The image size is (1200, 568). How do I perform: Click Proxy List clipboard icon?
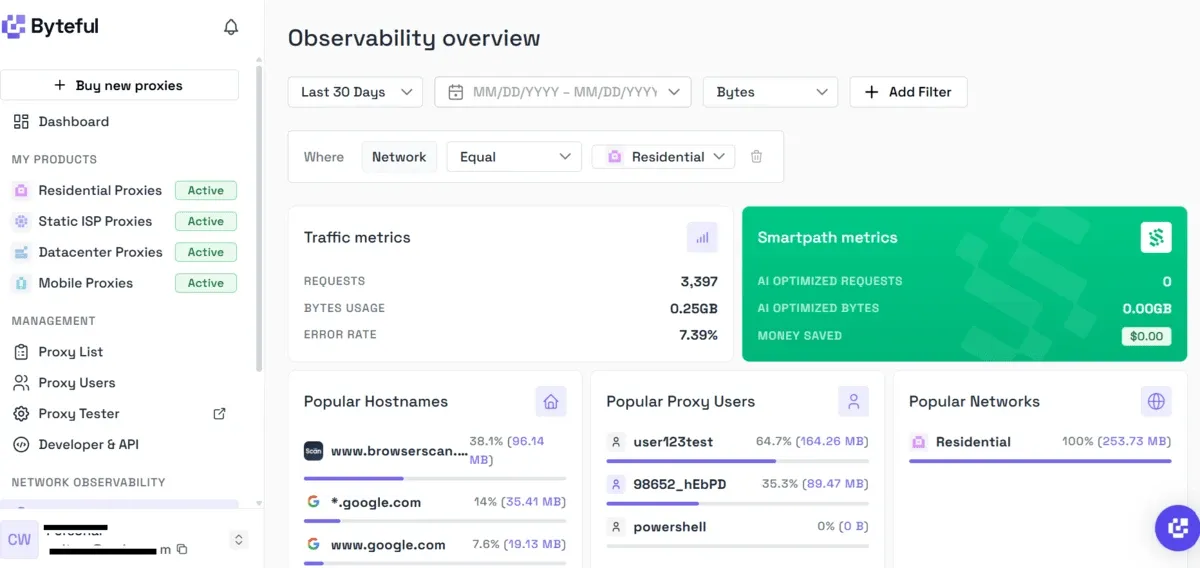21,352
